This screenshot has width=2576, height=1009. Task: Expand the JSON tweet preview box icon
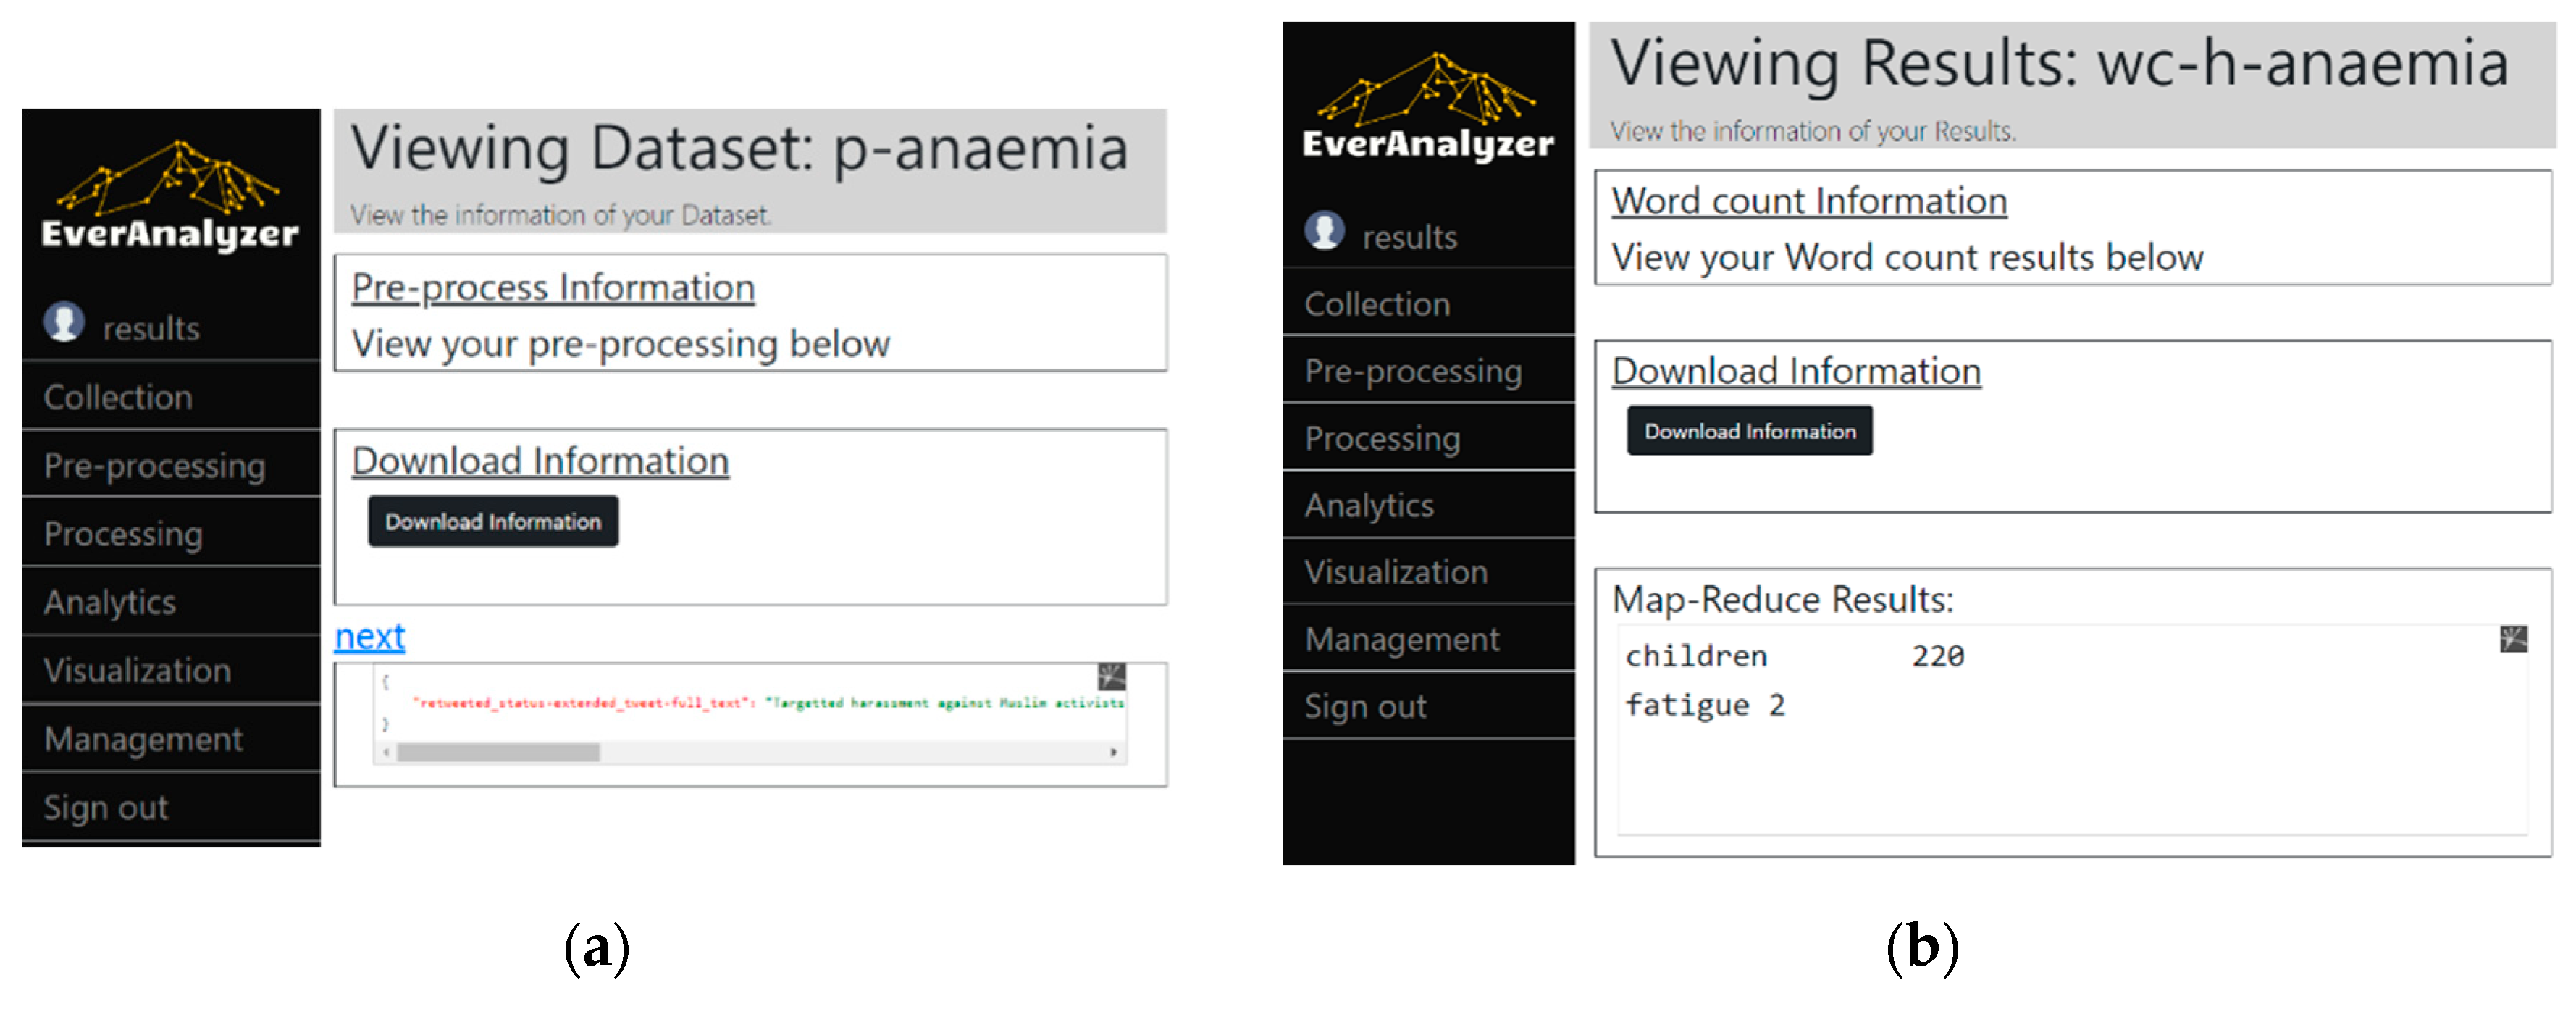point(1111,677)
